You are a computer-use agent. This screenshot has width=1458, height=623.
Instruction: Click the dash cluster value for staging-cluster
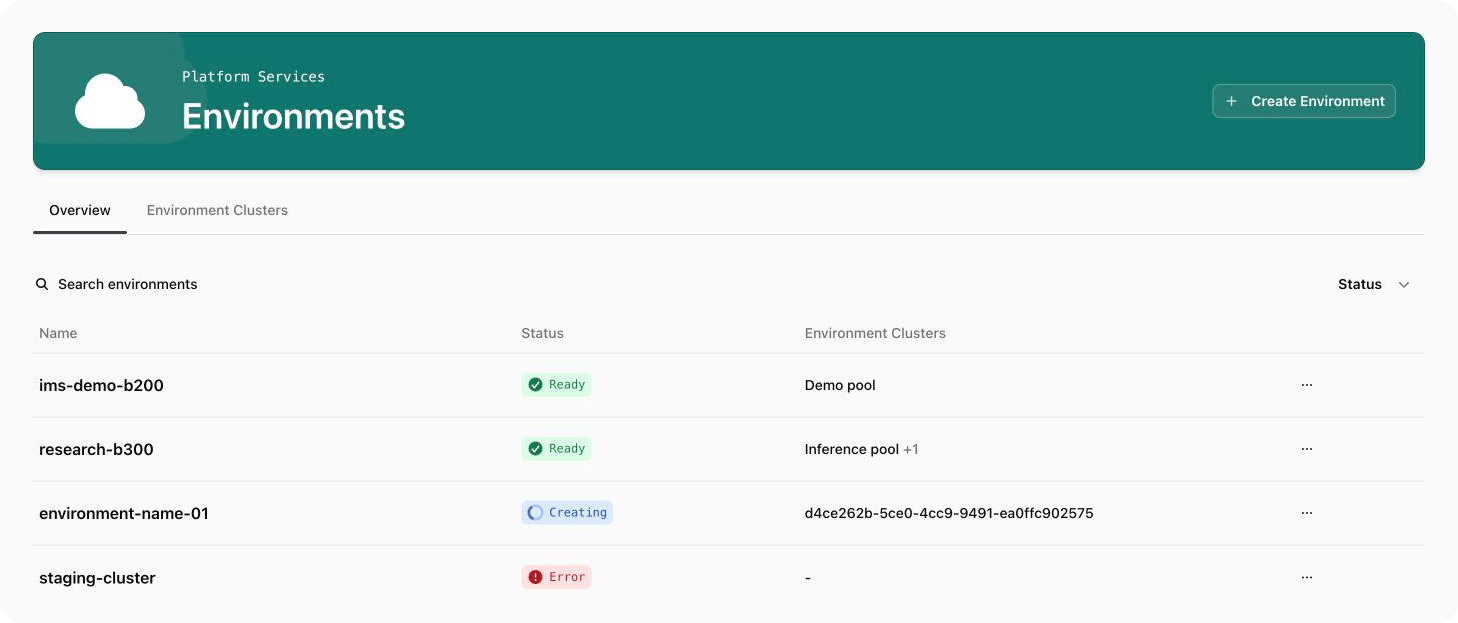808,578
